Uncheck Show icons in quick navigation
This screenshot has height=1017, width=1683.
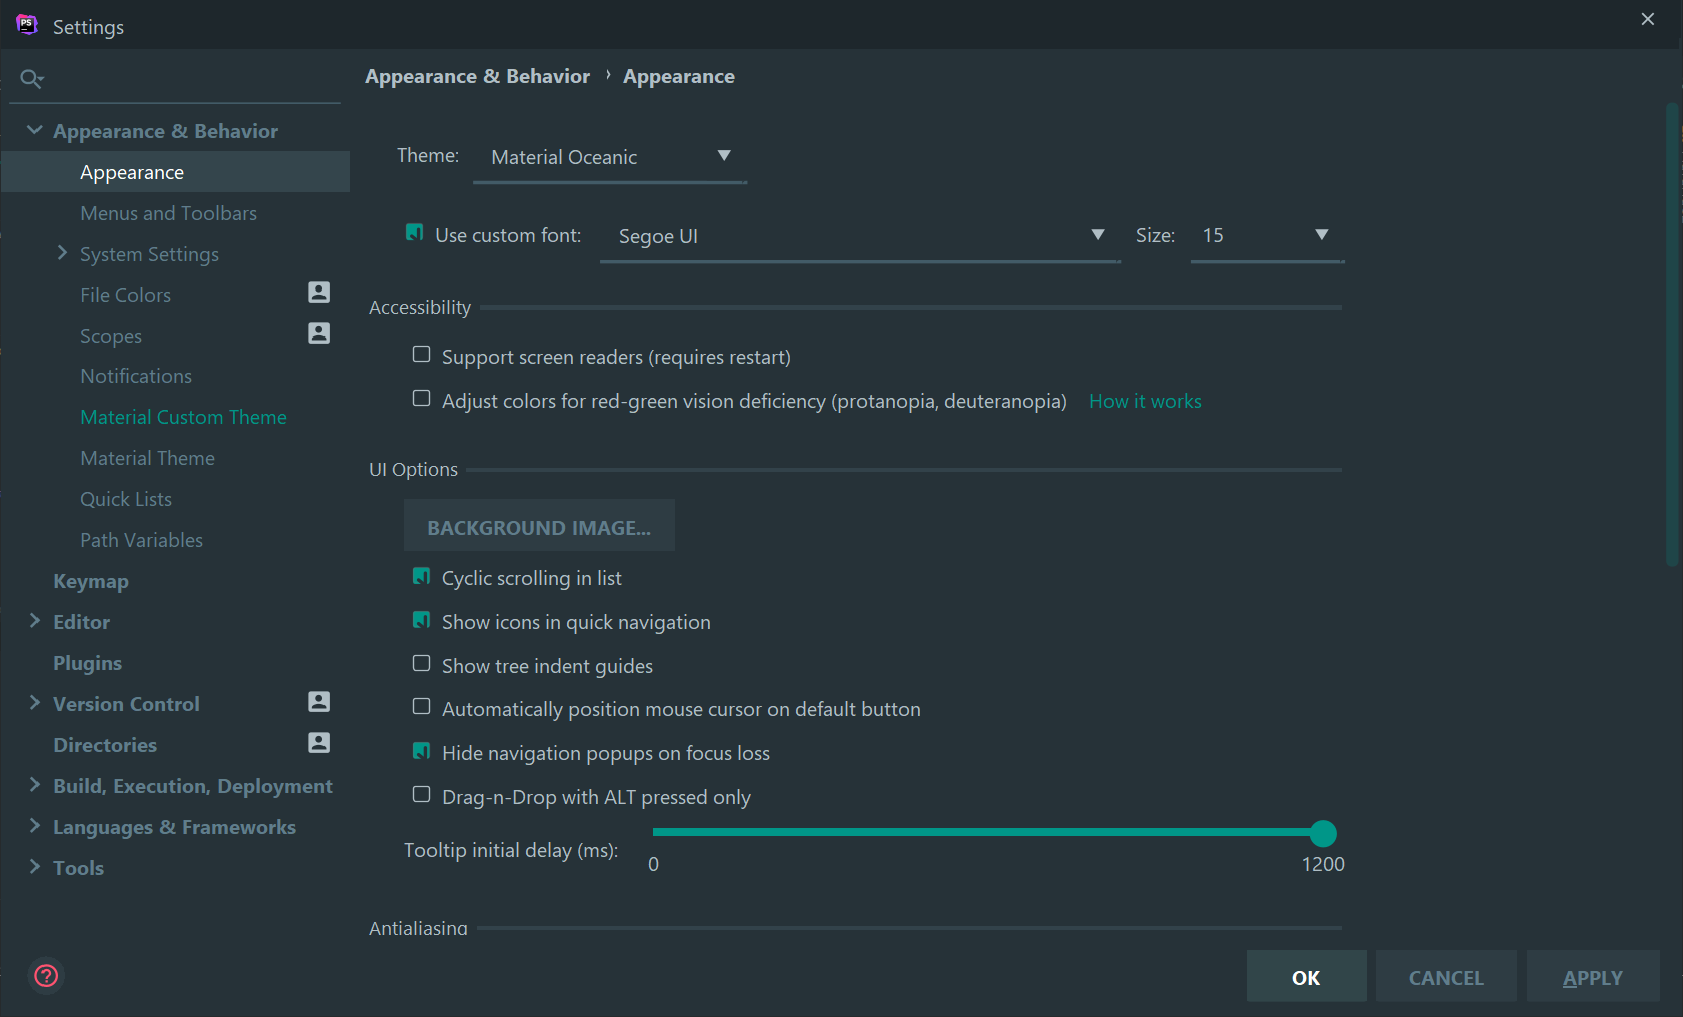pos(422,621)
